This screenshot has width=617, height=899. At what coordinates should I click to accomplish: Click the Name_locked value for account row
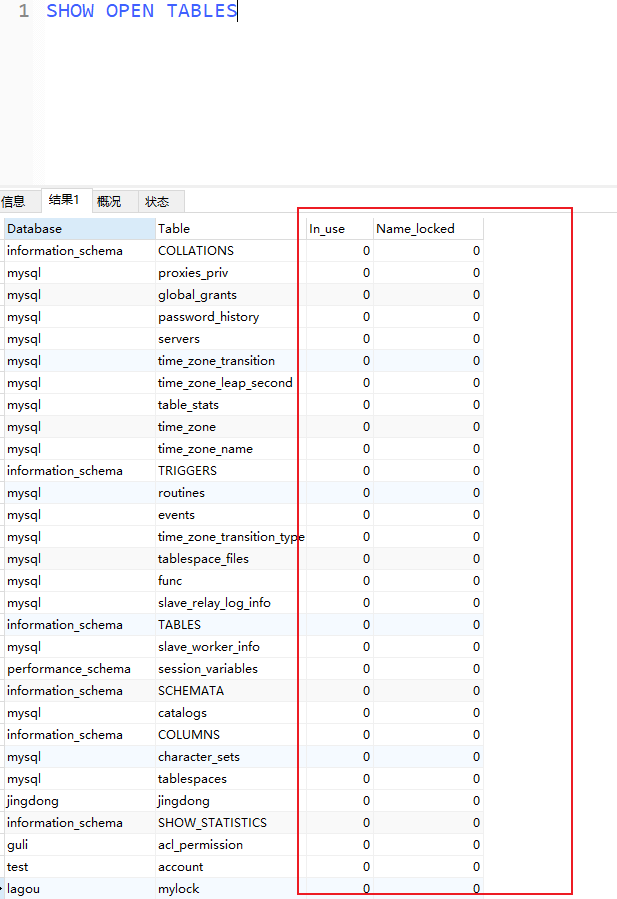coord(428,867)
